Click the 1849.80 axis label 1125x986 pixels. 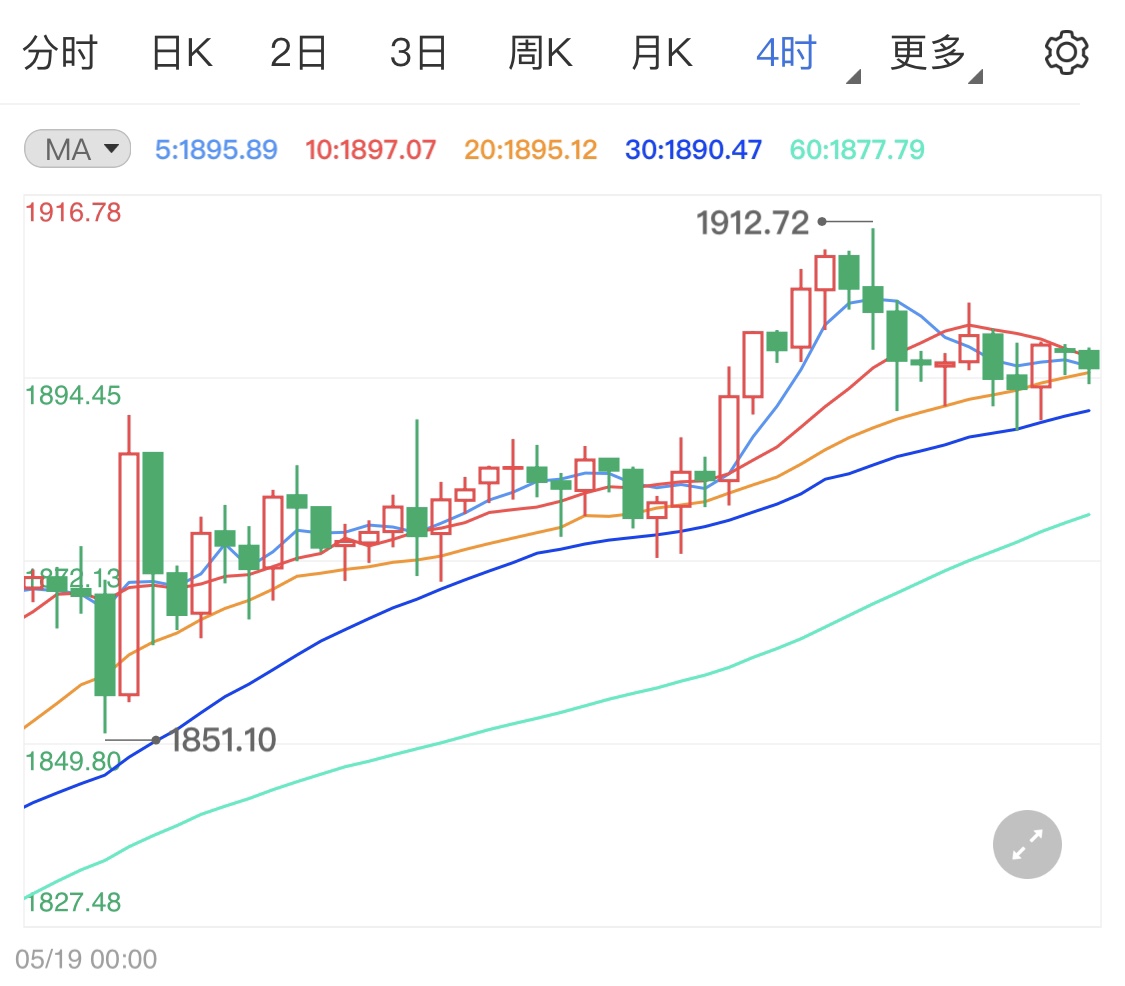point(73,761)
